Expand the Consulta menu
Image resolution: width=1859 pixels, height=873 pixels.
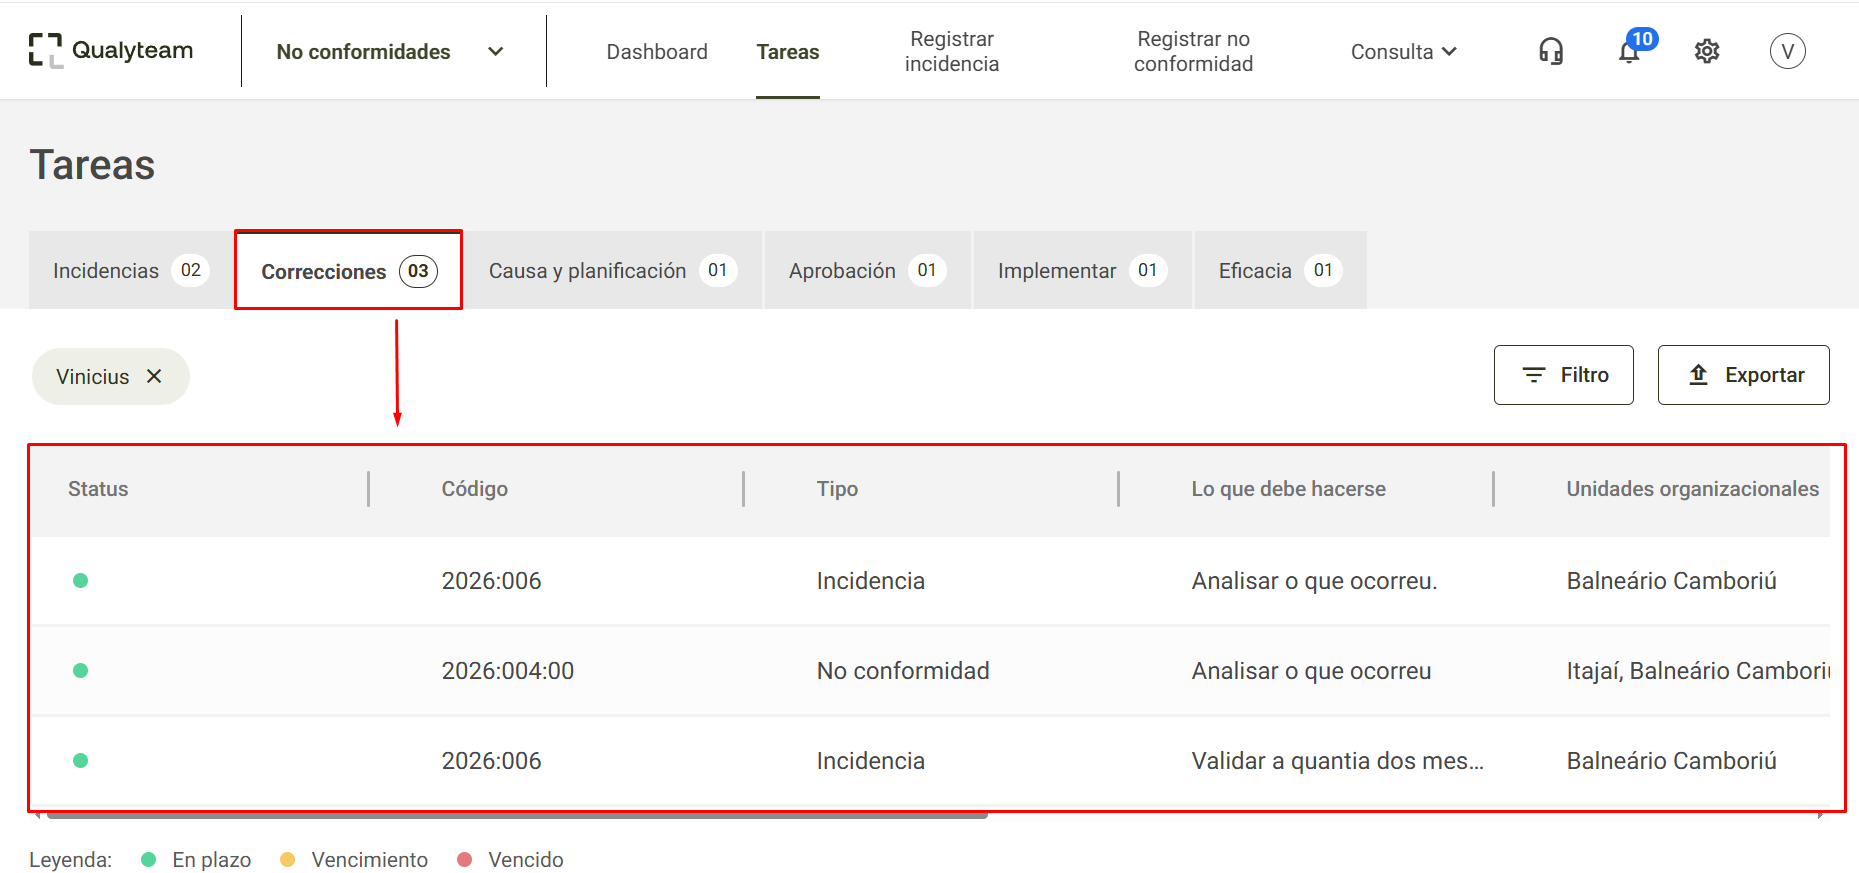point(1404,51)
